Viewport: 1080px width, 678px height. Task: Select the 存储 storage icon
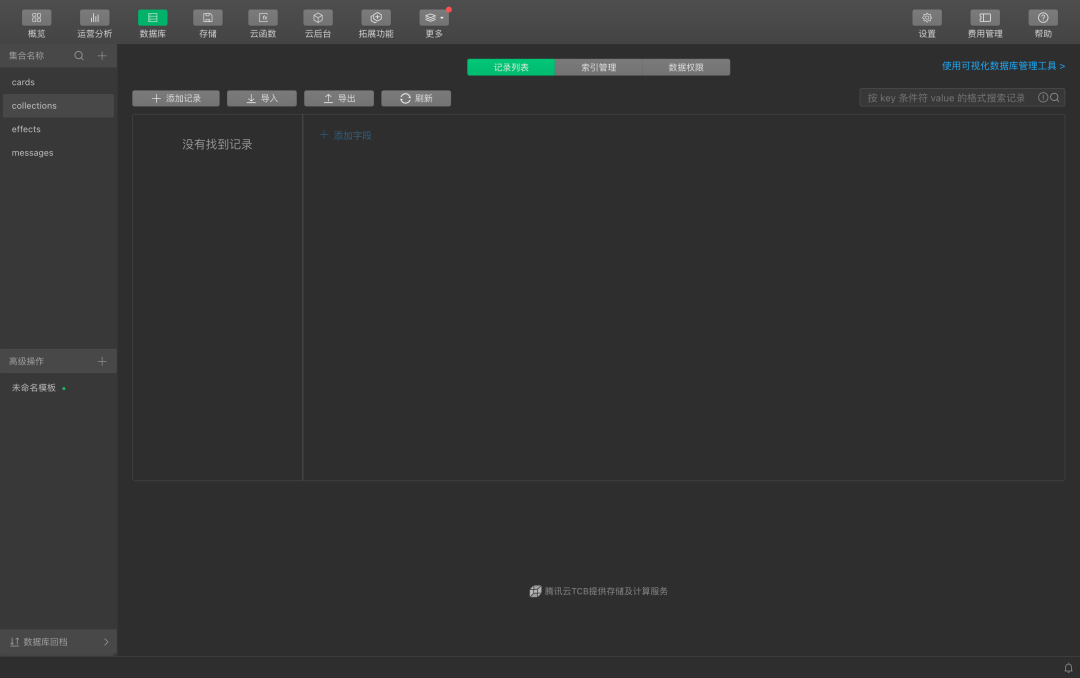(x=207, y=18)
